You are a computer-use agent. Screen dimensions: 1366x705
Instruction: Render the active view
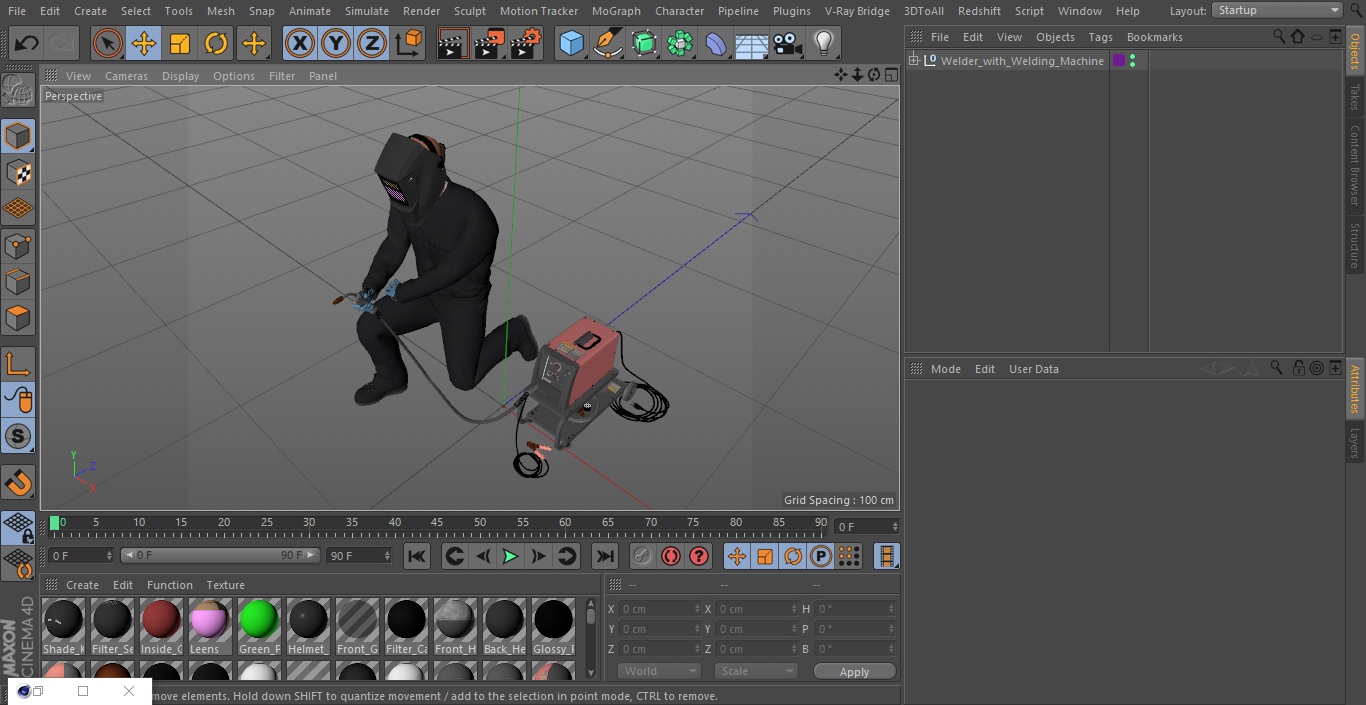click(453, 43)
